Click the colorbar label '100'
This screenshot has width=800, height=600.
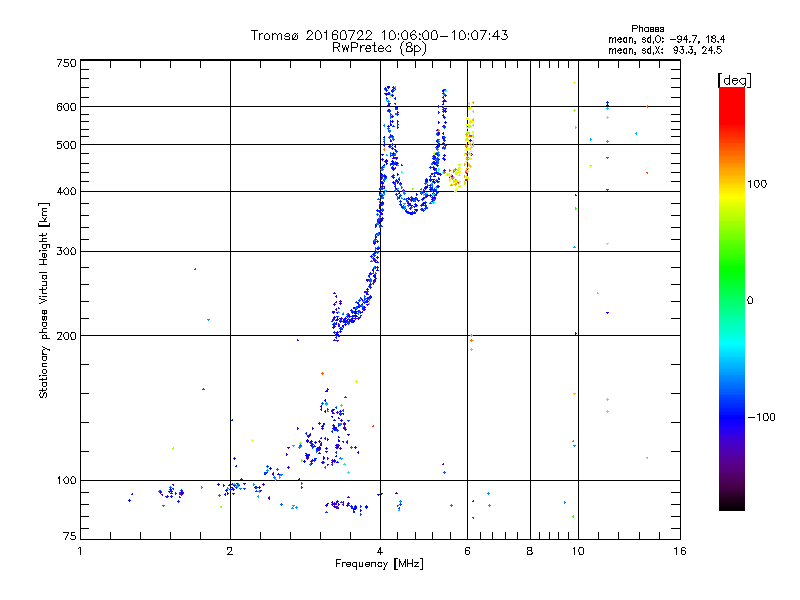[x=757, y=184]
